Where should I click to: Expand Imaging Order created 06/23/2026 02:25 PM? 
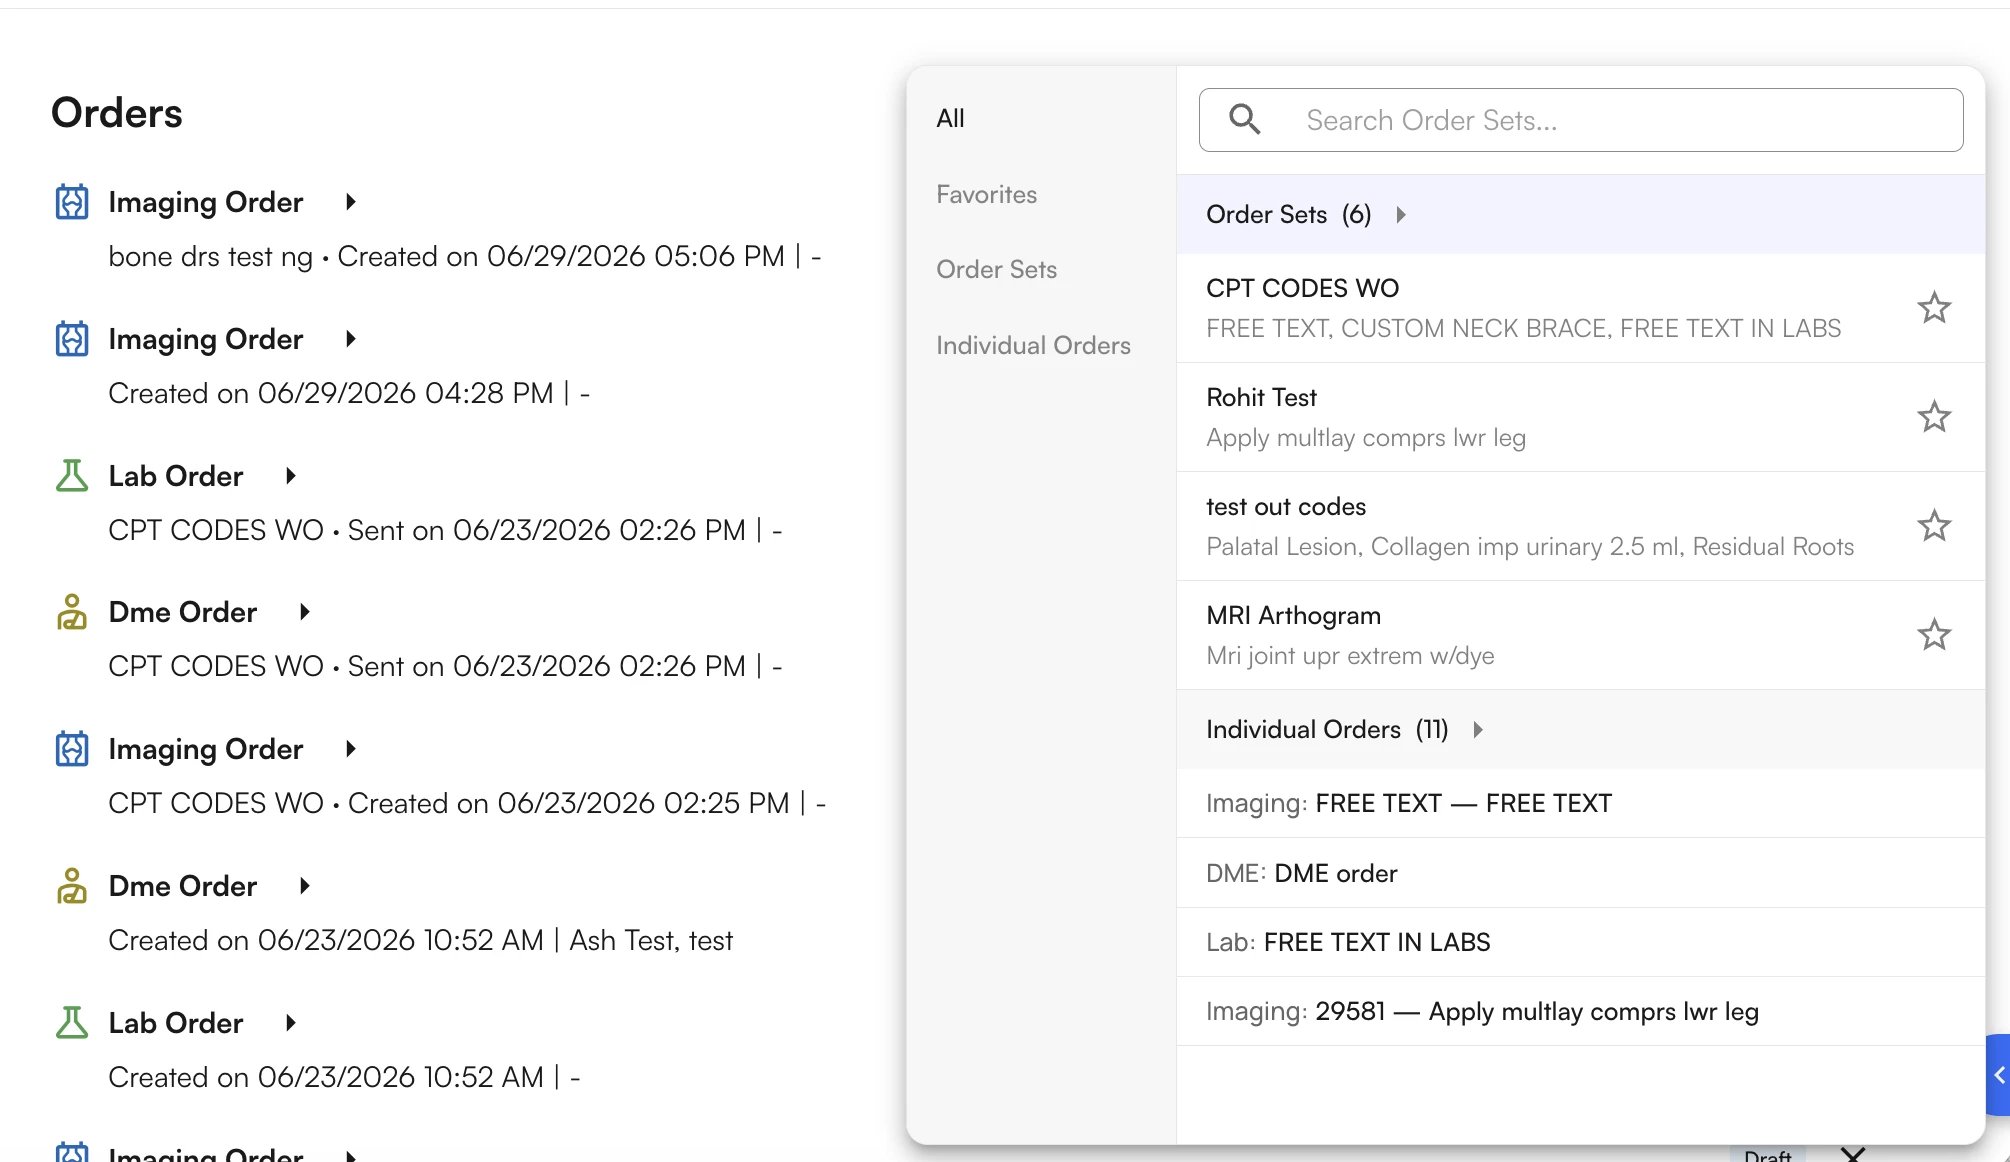[x=350, y=749]
